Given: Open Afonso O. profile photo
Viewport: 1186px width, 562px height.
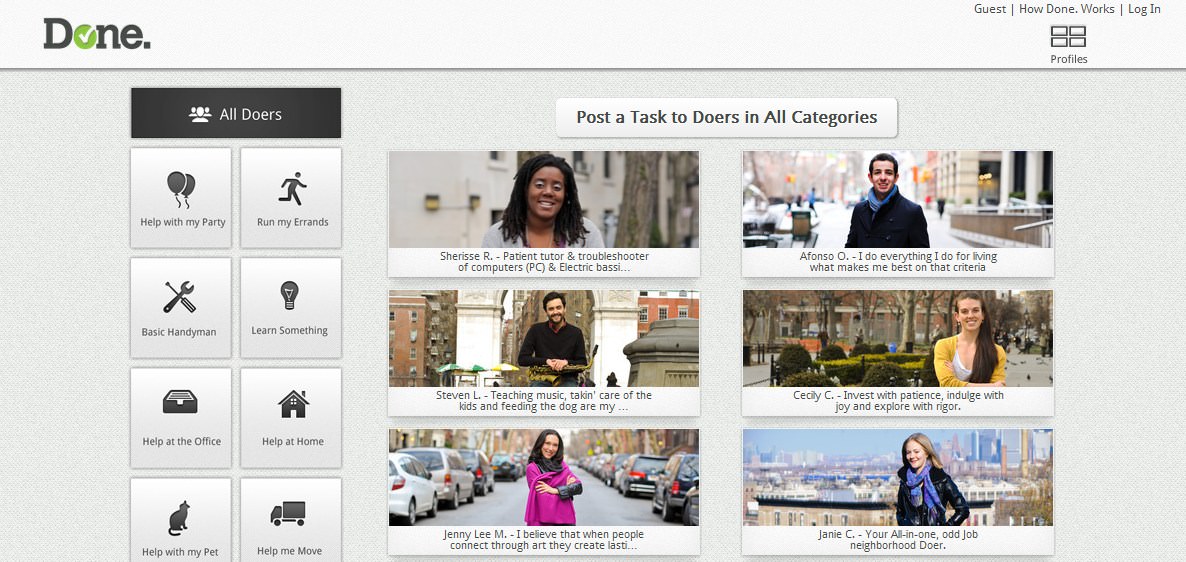Looking at the screenshot, I should (898, 199).
